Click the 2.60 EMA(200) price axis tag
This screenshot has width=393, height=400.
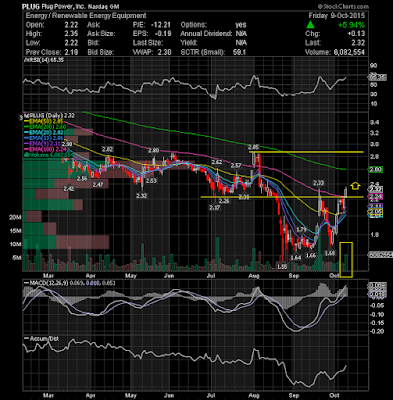376,170
